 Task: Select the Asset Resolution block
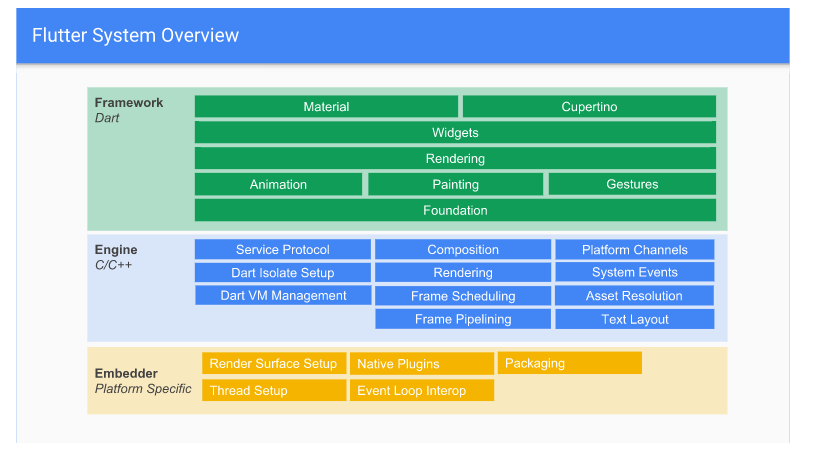click(635, 296)
